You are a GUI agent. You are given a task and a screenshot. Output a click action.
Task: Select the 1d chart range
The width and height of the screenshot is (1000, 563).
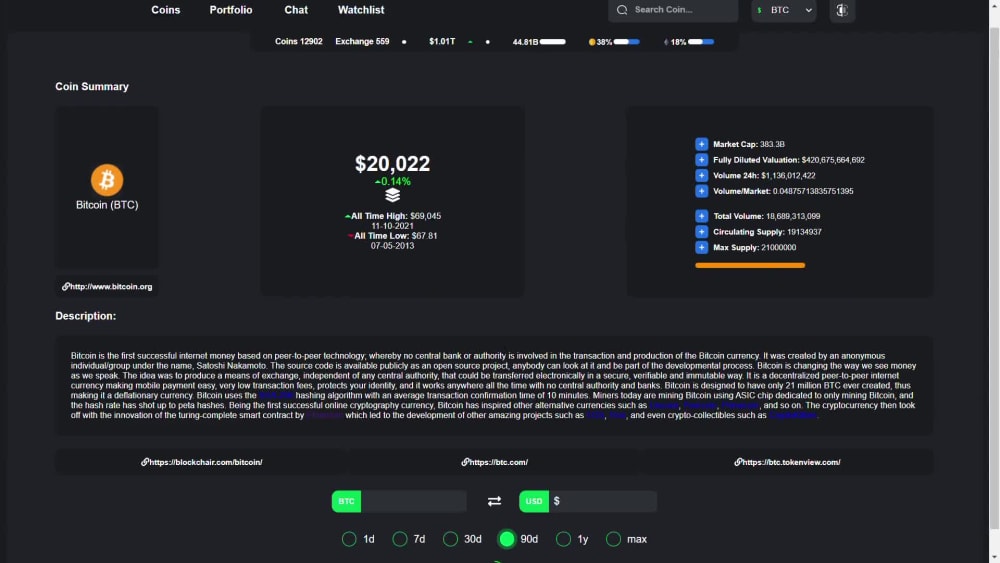pyautogui.click(x=349, y=539)
